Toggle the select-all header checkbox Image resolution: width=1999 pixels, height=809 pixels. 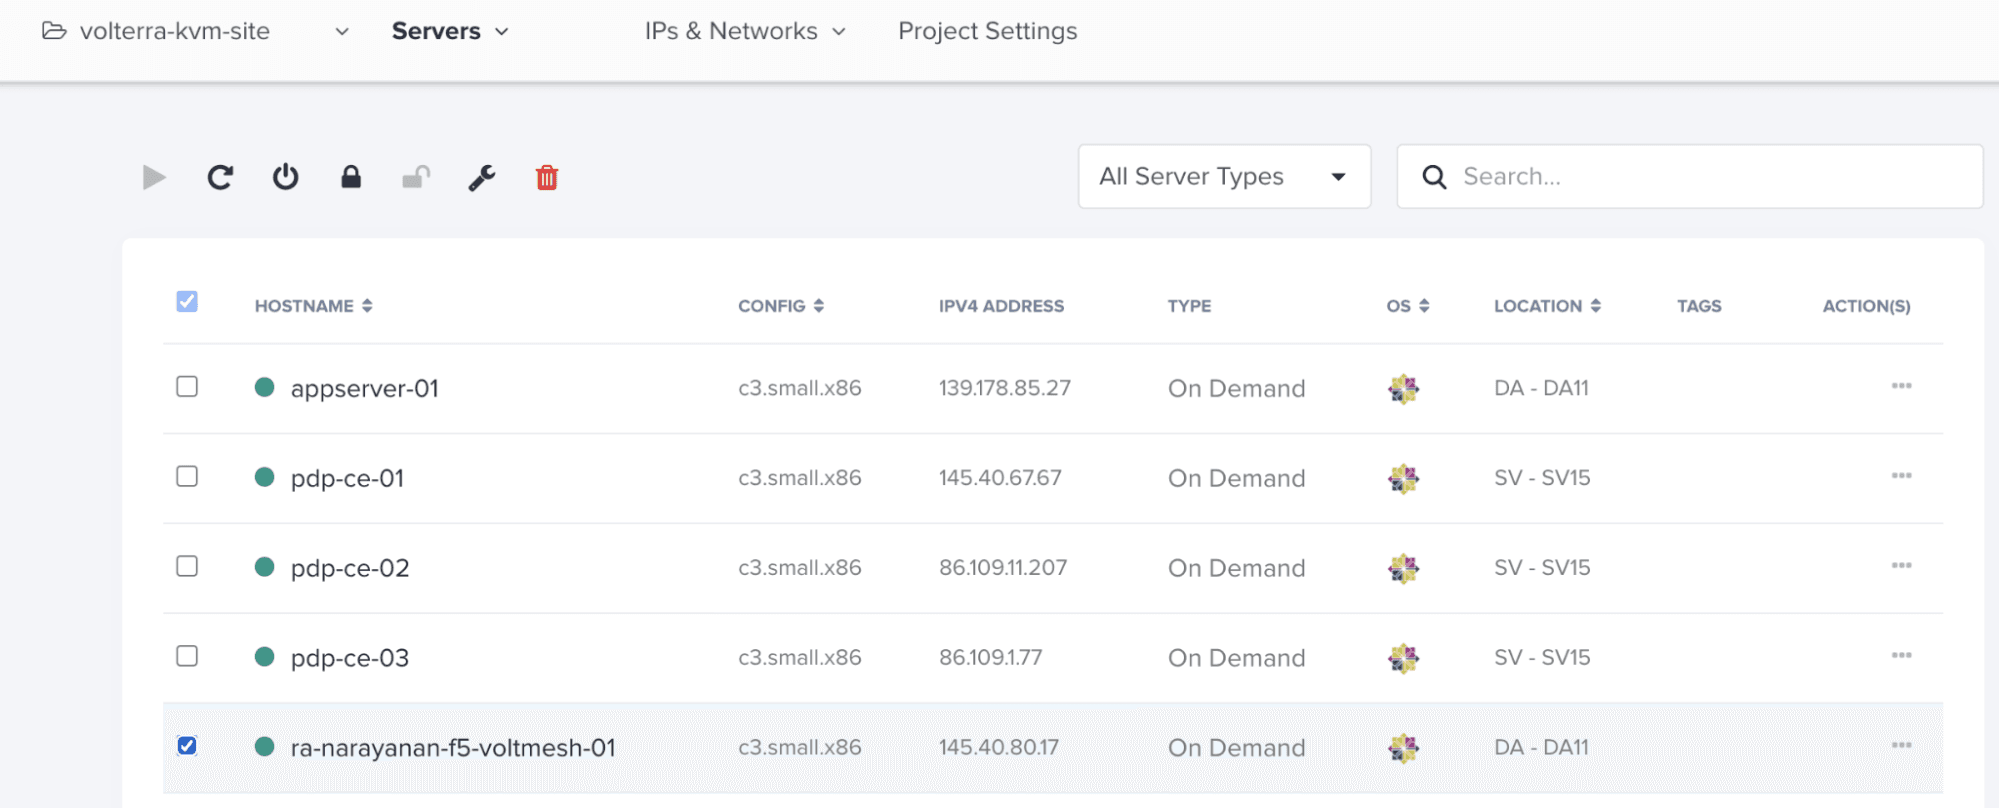coord(187,302)
